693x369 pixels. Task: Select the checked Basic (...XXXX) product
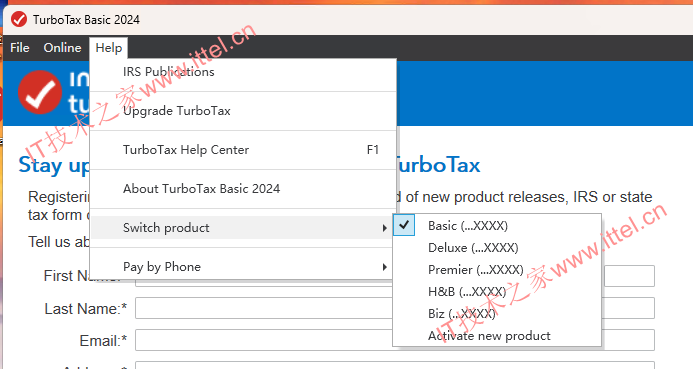(497, 225)
